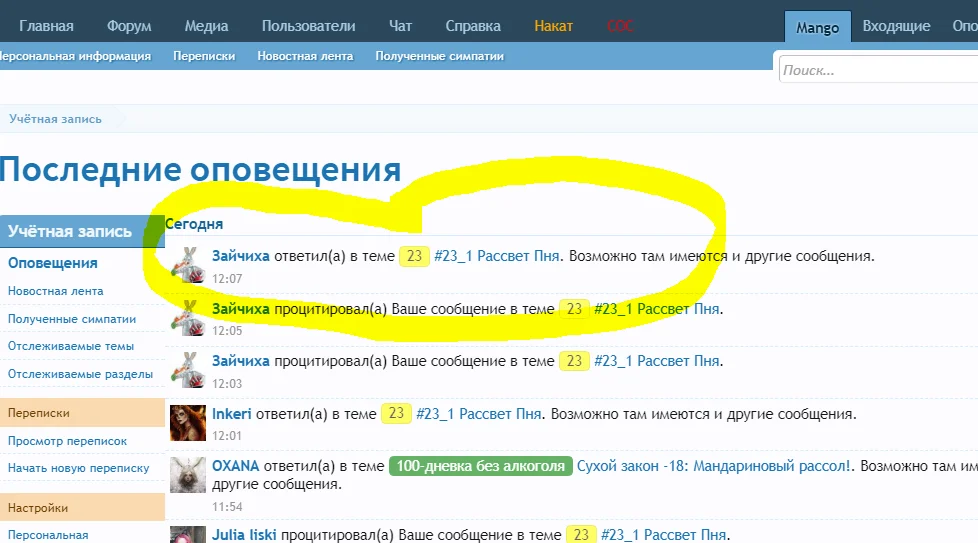
Task: Click the Сегодня date heading
Action: click(x=194, y=224)
